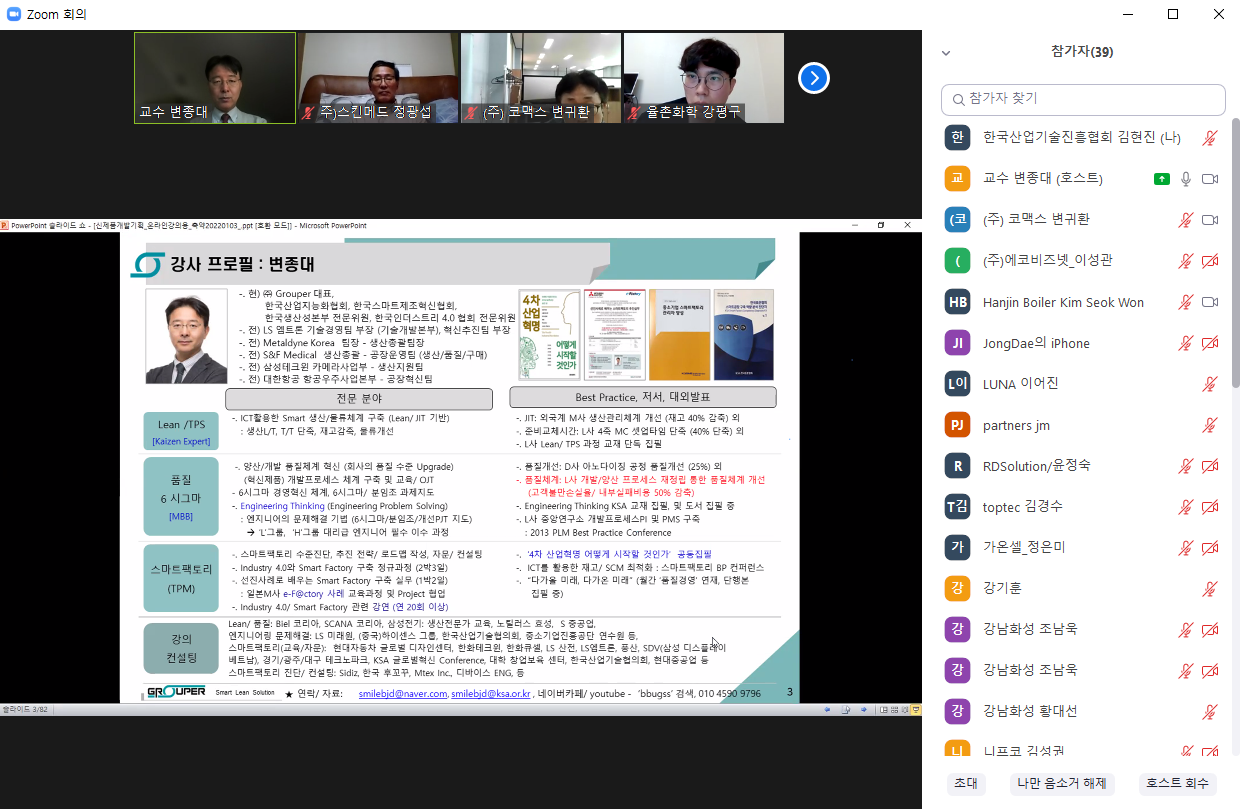Viewport: 1241px width, 809px height.
Task: Show more video tiles with the blue arrow
Action: point(814,78)
